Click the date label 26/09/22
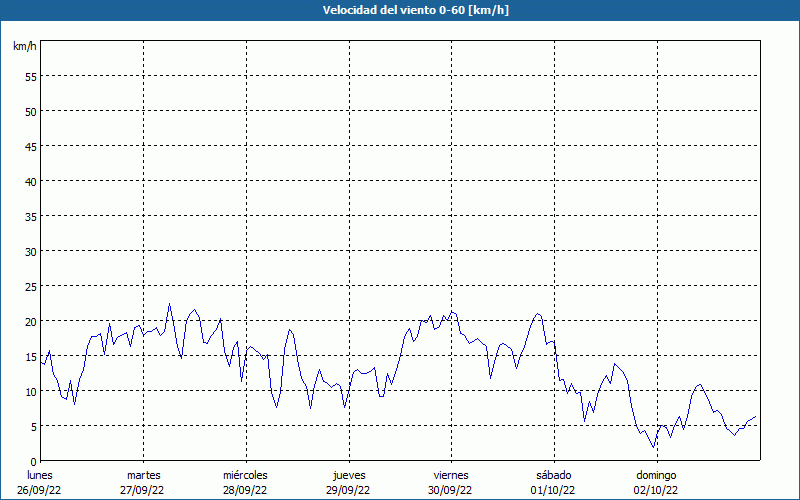This screenshot has width=800, height=500. [39, 490]
